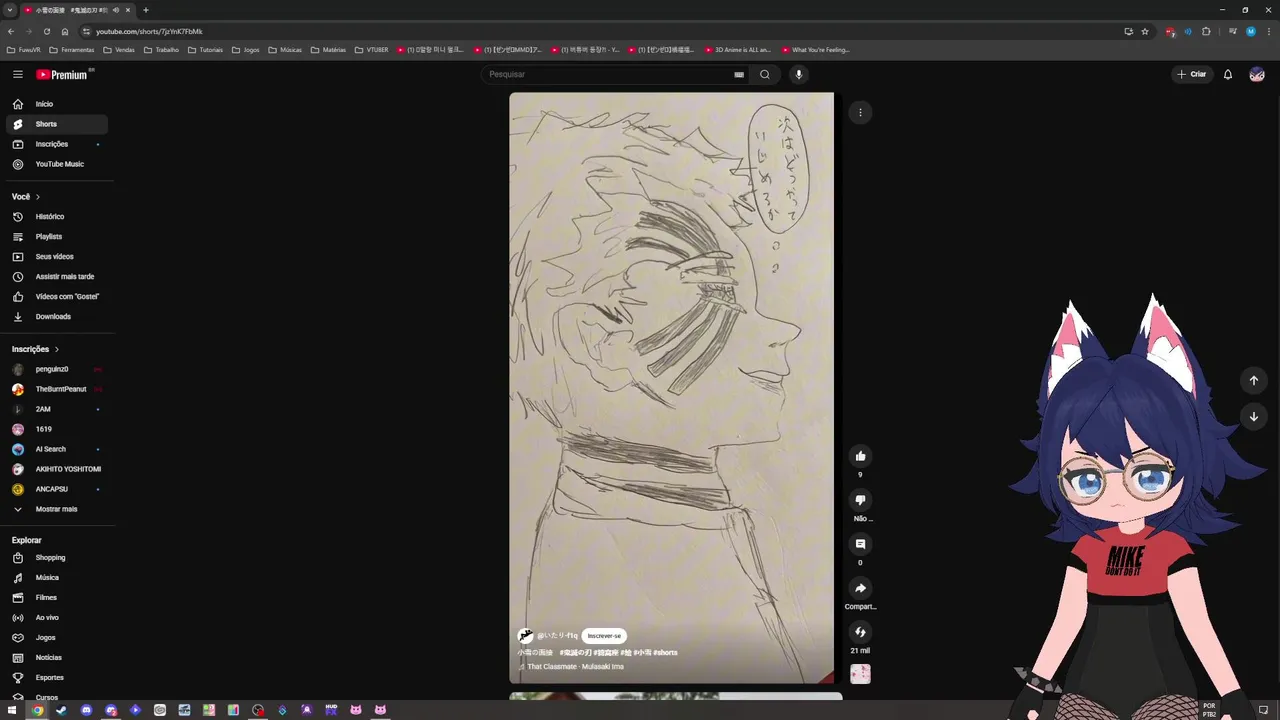Go to previous Short with up arrow
The width and height of the screenshot is (1280, 720).
click(1253, 380)
